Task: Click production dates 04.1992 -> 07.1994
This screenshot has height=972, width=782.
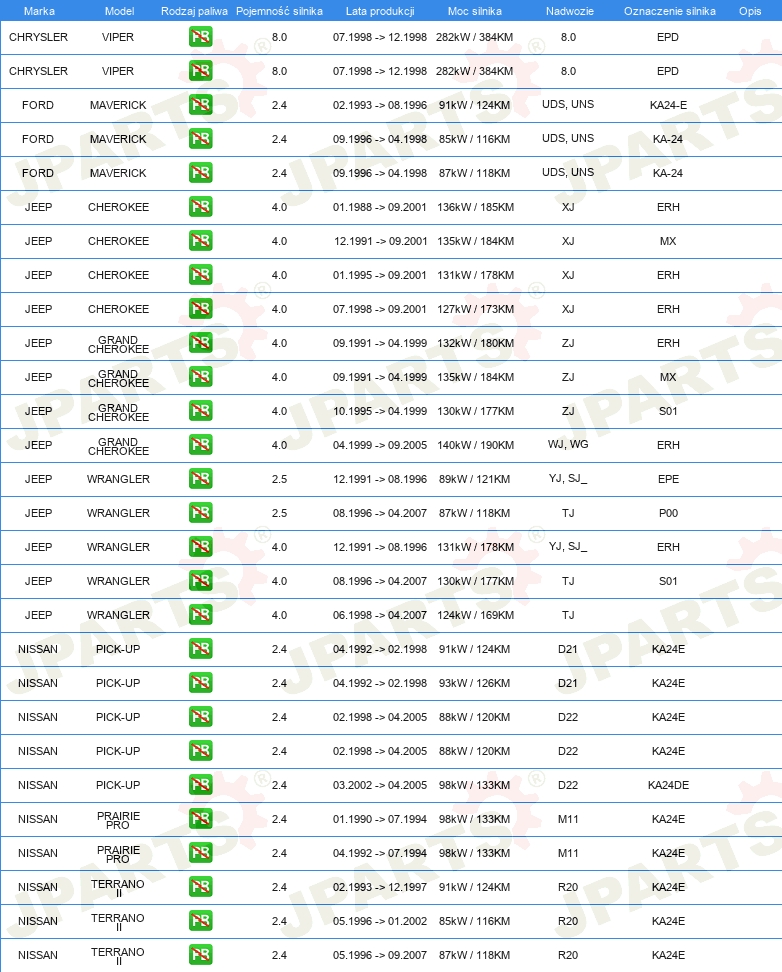Action: [380, 852]
